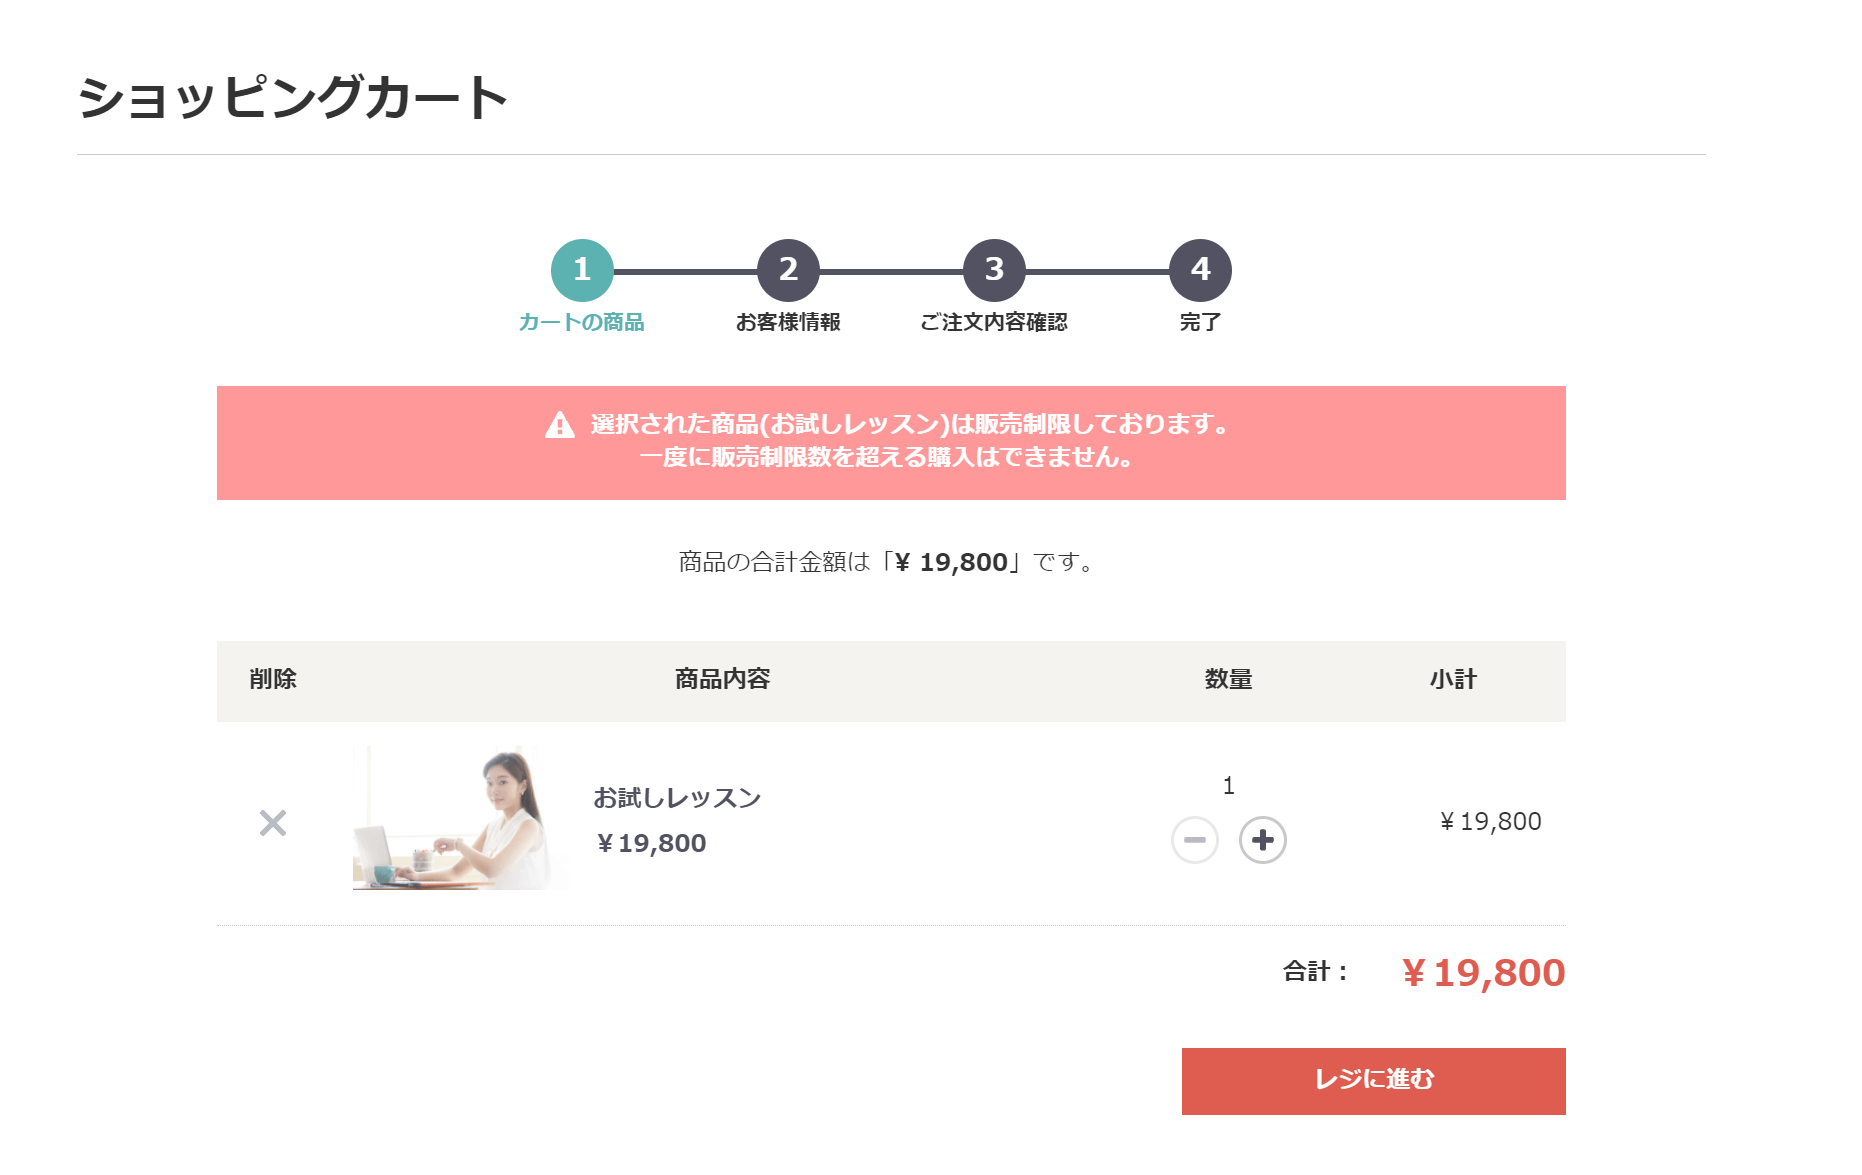Click step 3 circle in progress bar
Image resolution: width=1862 pixels, height=1175 pixels.
(x=994, y=270)
